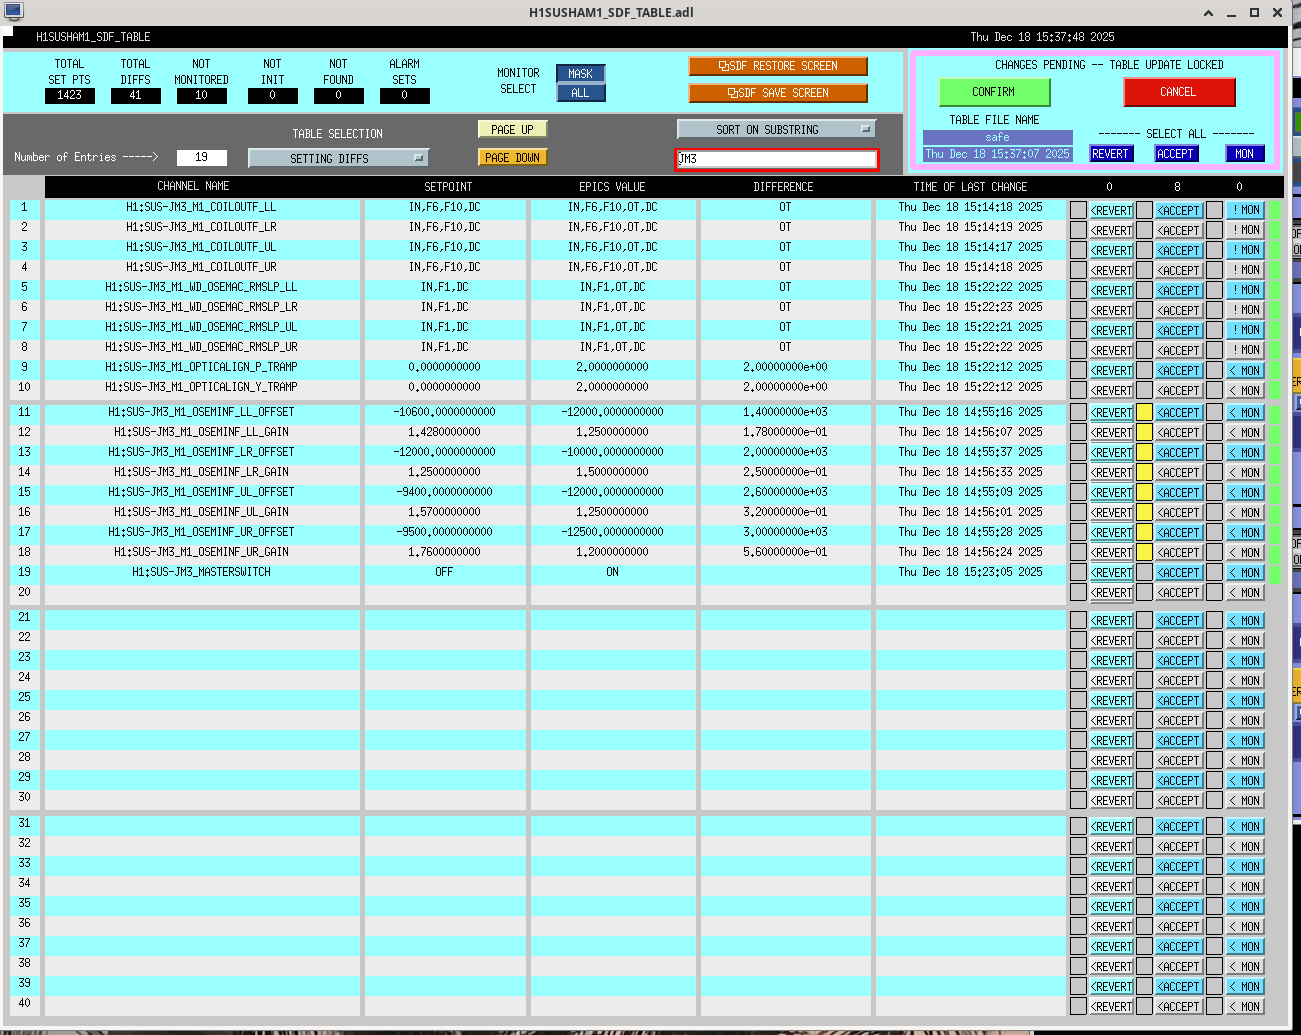1301x1035 pixels.
Task: Click the ! MON button in row 1
Action: click(x=1245, y=210)
